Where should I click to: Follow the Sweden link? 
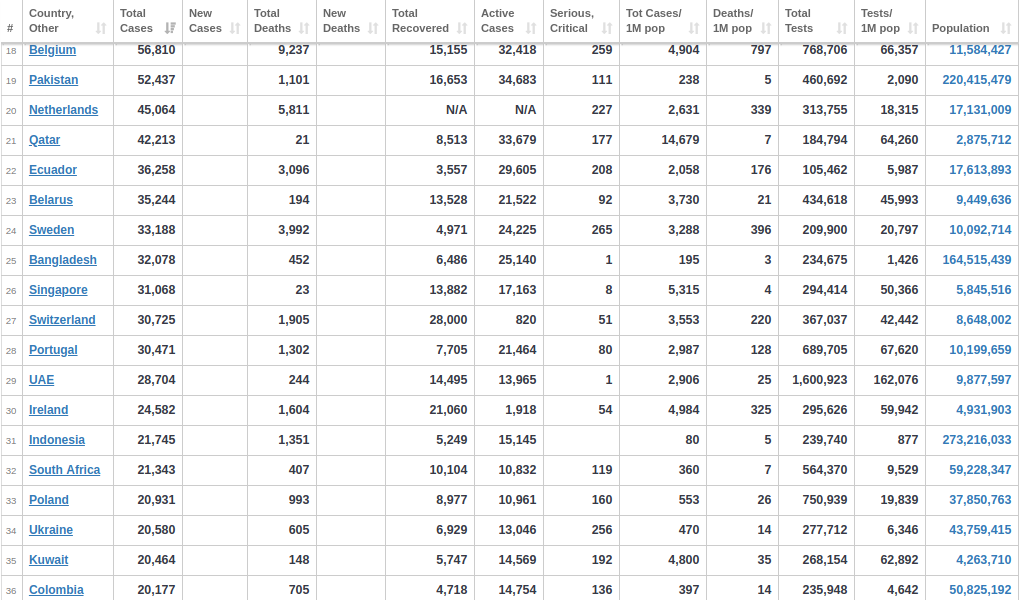(51, 229)
